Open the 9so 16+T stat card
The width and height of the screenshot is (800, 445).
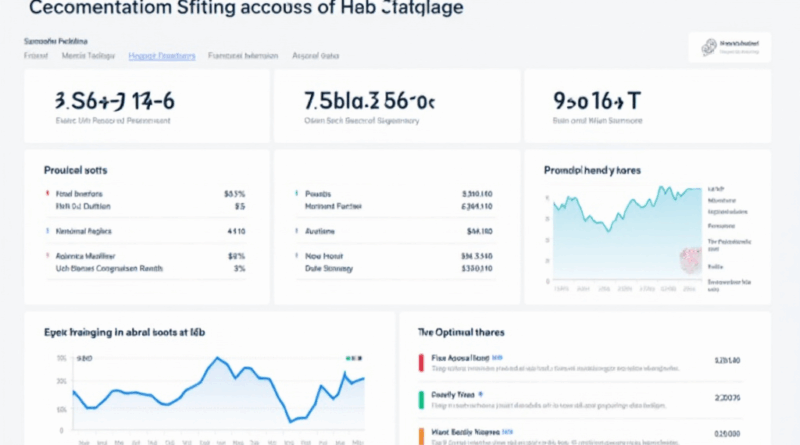[645, 106]
